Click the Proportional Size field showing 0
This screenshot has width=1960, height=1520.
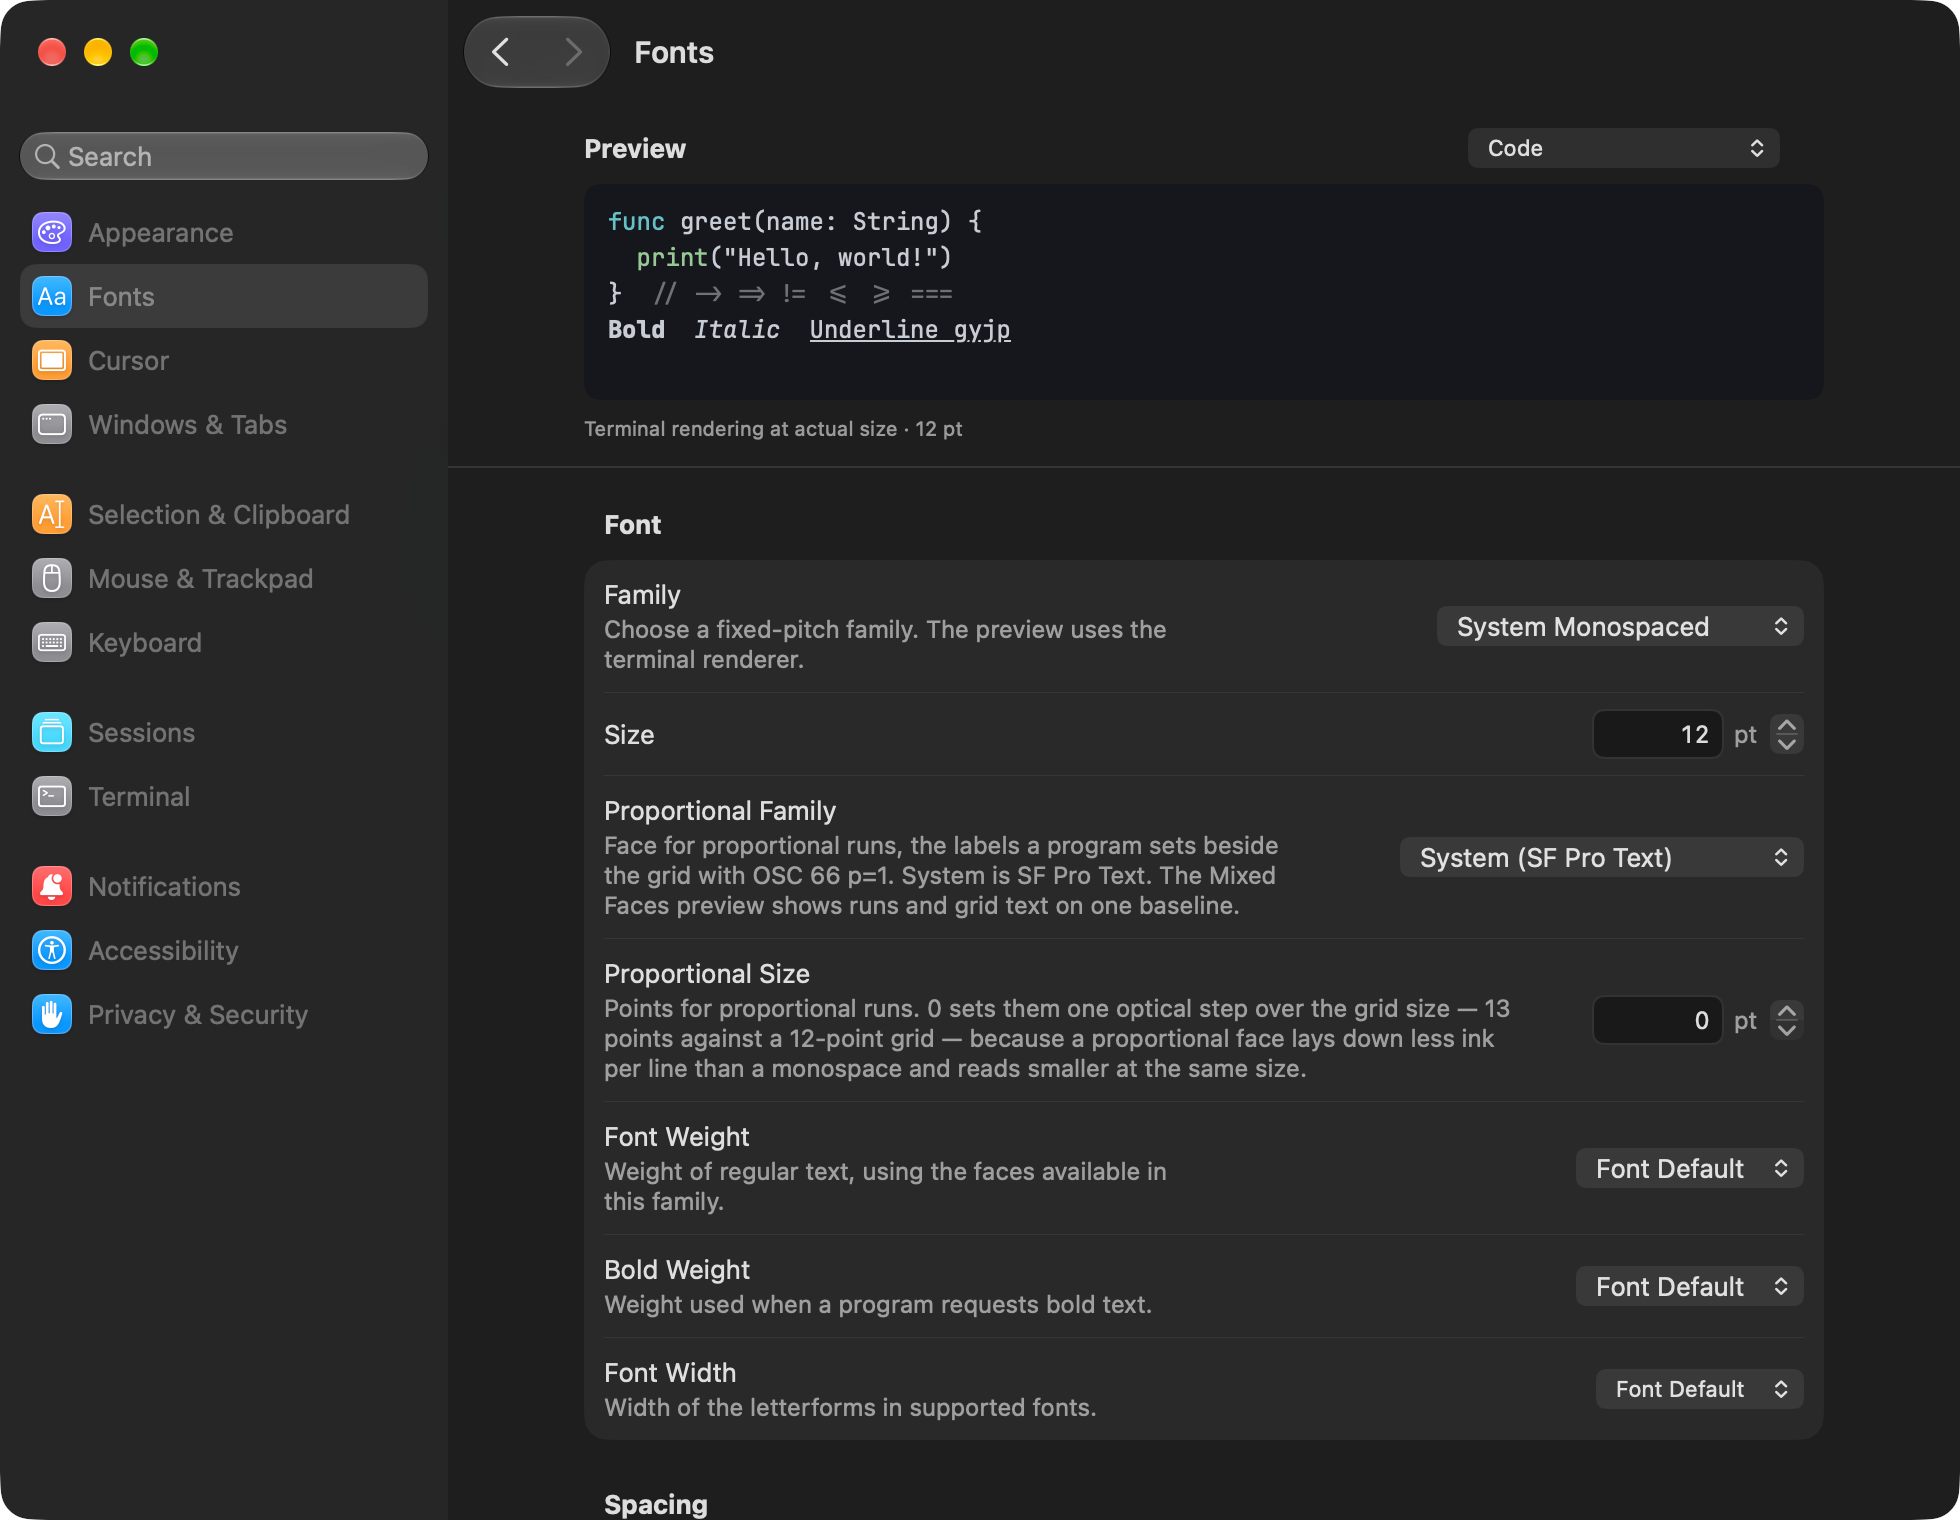click(x=1657, y=1021)
